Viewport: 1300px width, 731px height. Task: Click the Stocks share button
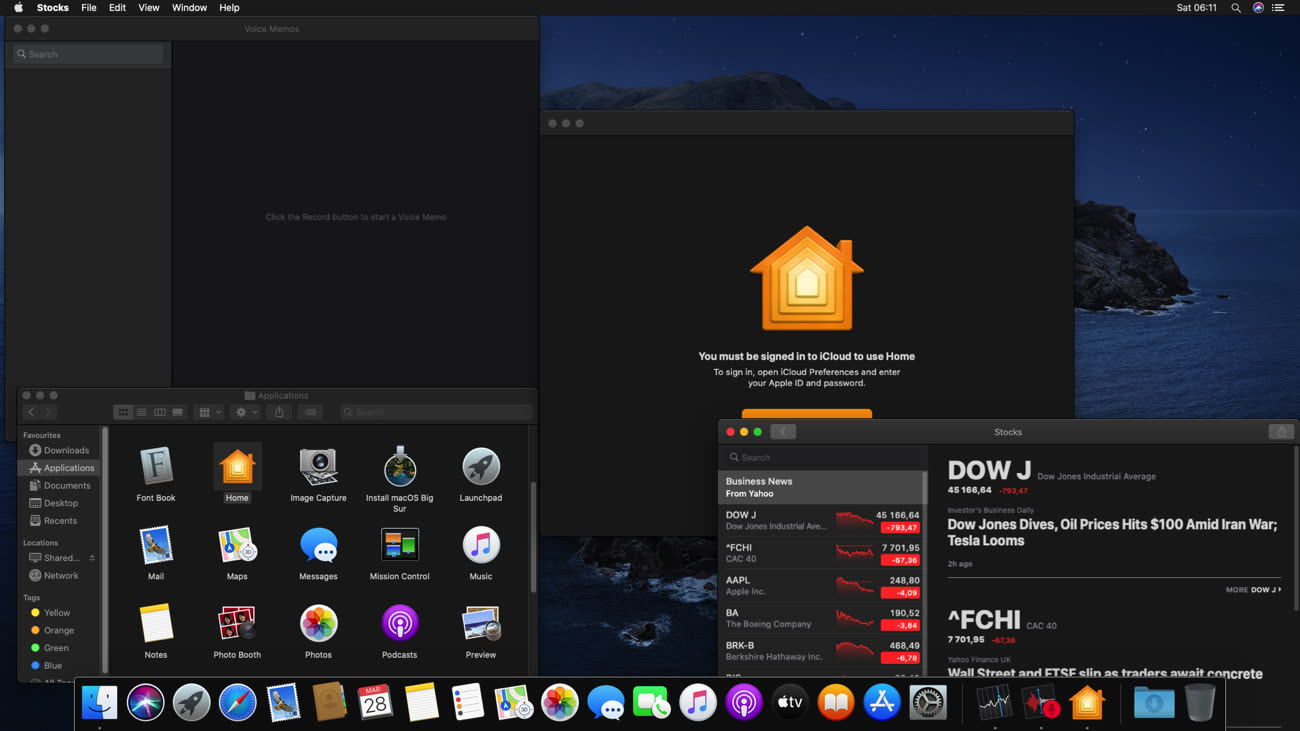(1281, 432)
